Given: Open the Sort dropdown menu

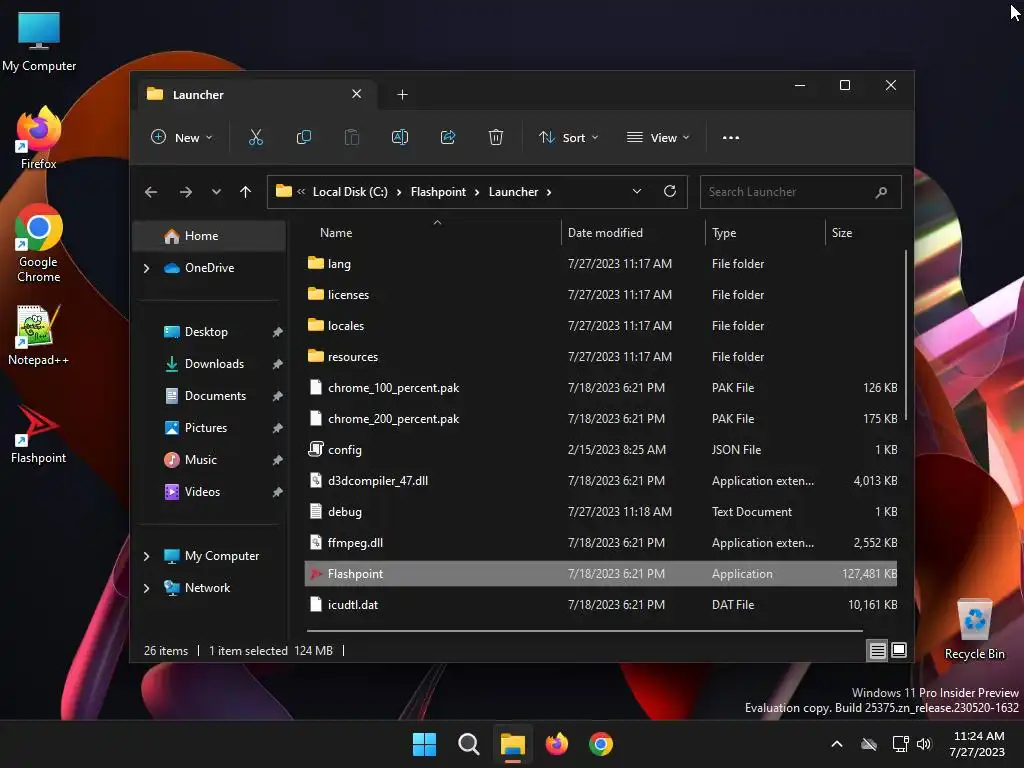Looking at the screenshot, I should click(568, 138).
